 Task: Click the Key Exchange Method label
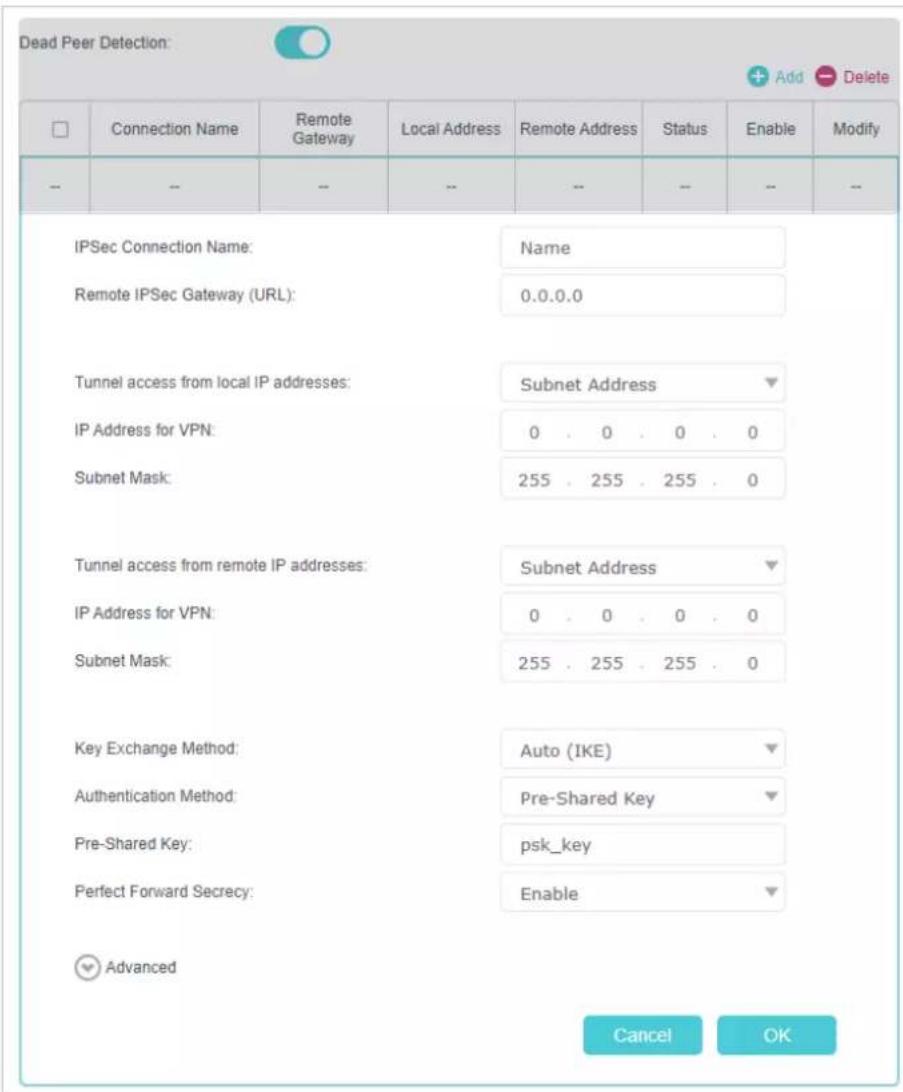tap(156, 748)
